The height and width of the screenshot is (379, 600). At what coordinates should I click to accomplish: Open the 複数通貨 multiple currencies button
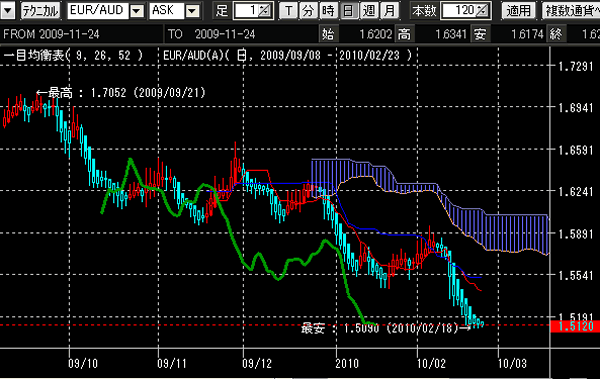[571, 11]
